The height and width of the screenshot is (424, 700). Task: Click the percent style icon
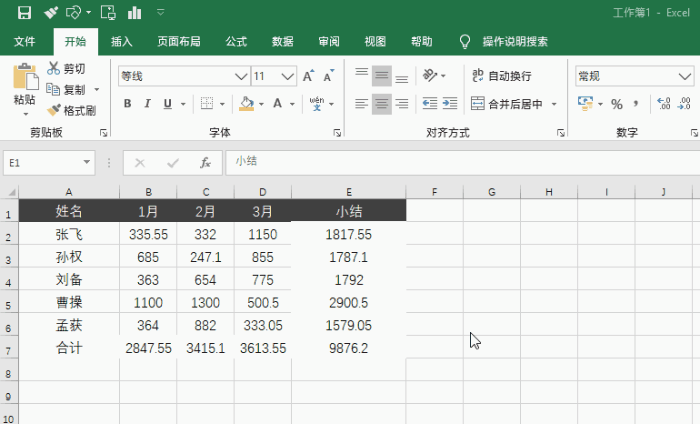coord(617,104)
